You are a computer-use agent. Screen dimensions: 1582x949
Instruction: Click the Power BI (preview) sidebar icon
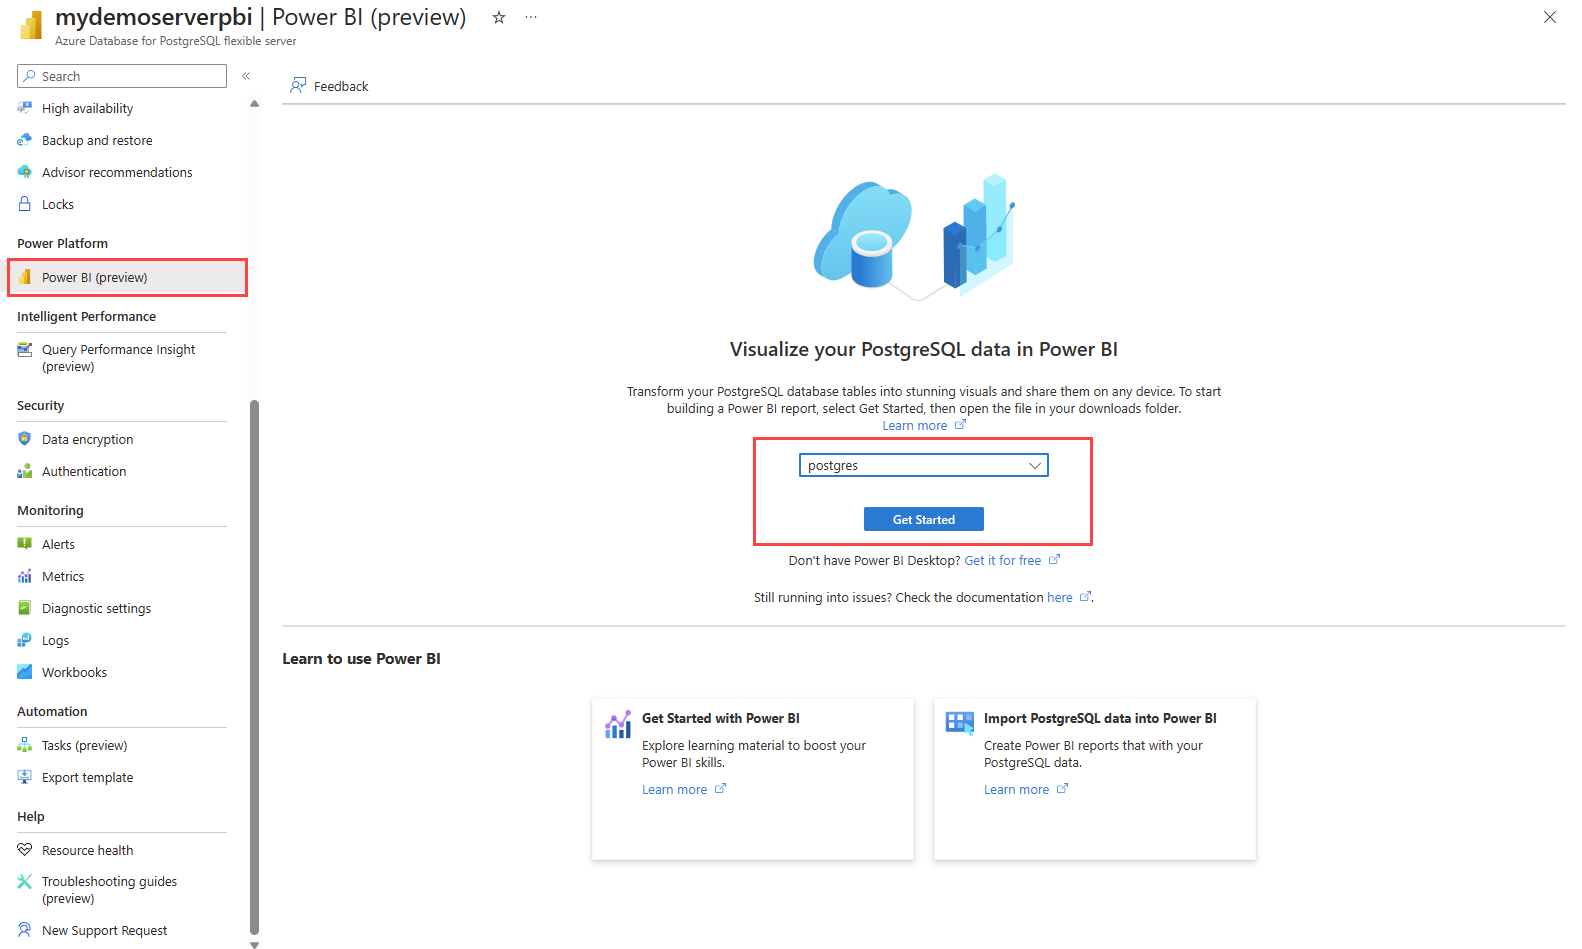click(25, 277)
